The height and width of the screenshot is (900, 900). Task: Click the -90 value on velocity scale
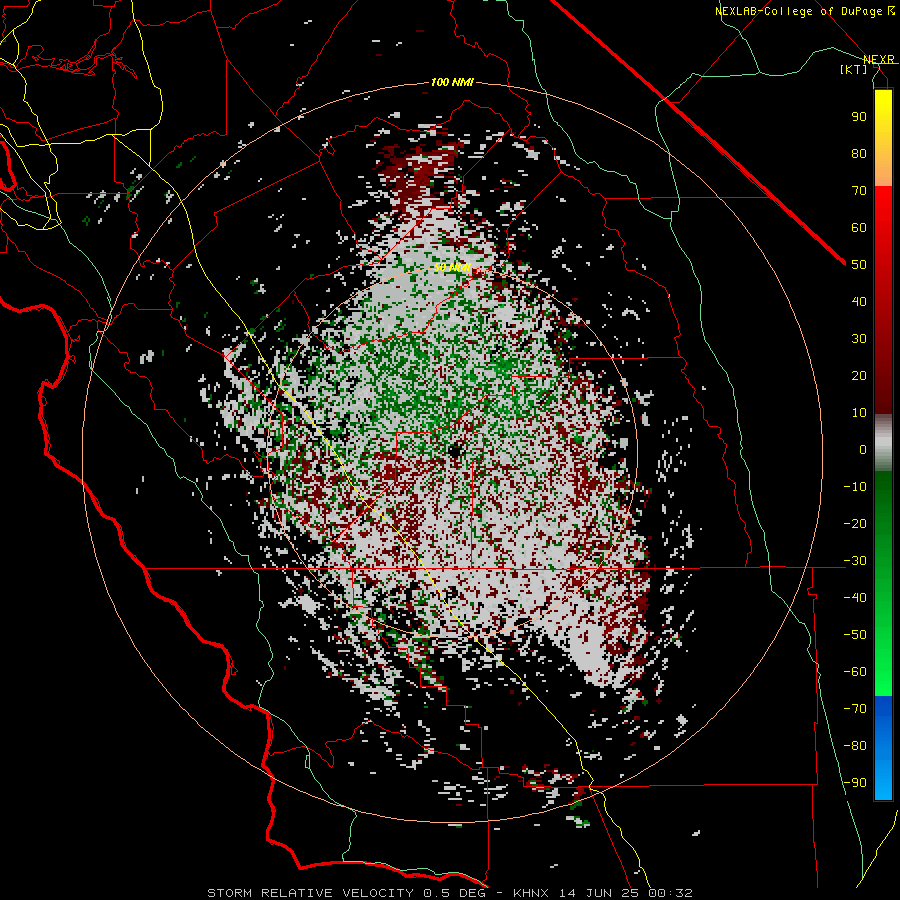tap(855, 783)
